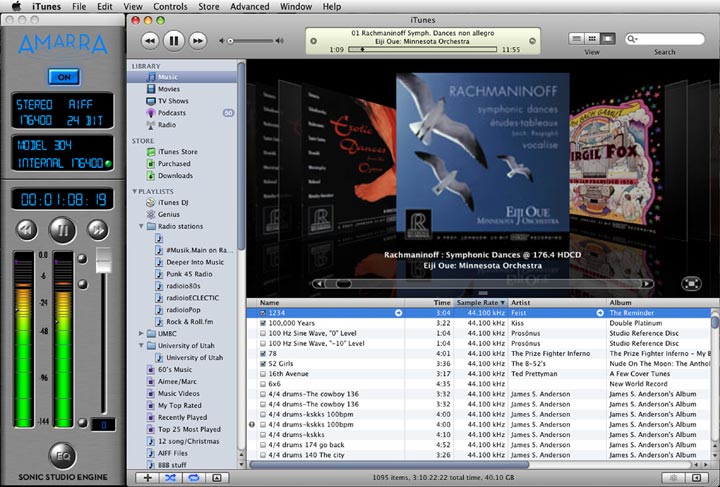
Task: Toggle repeat button
Action: pyautogui.click(x=194, y=478)
